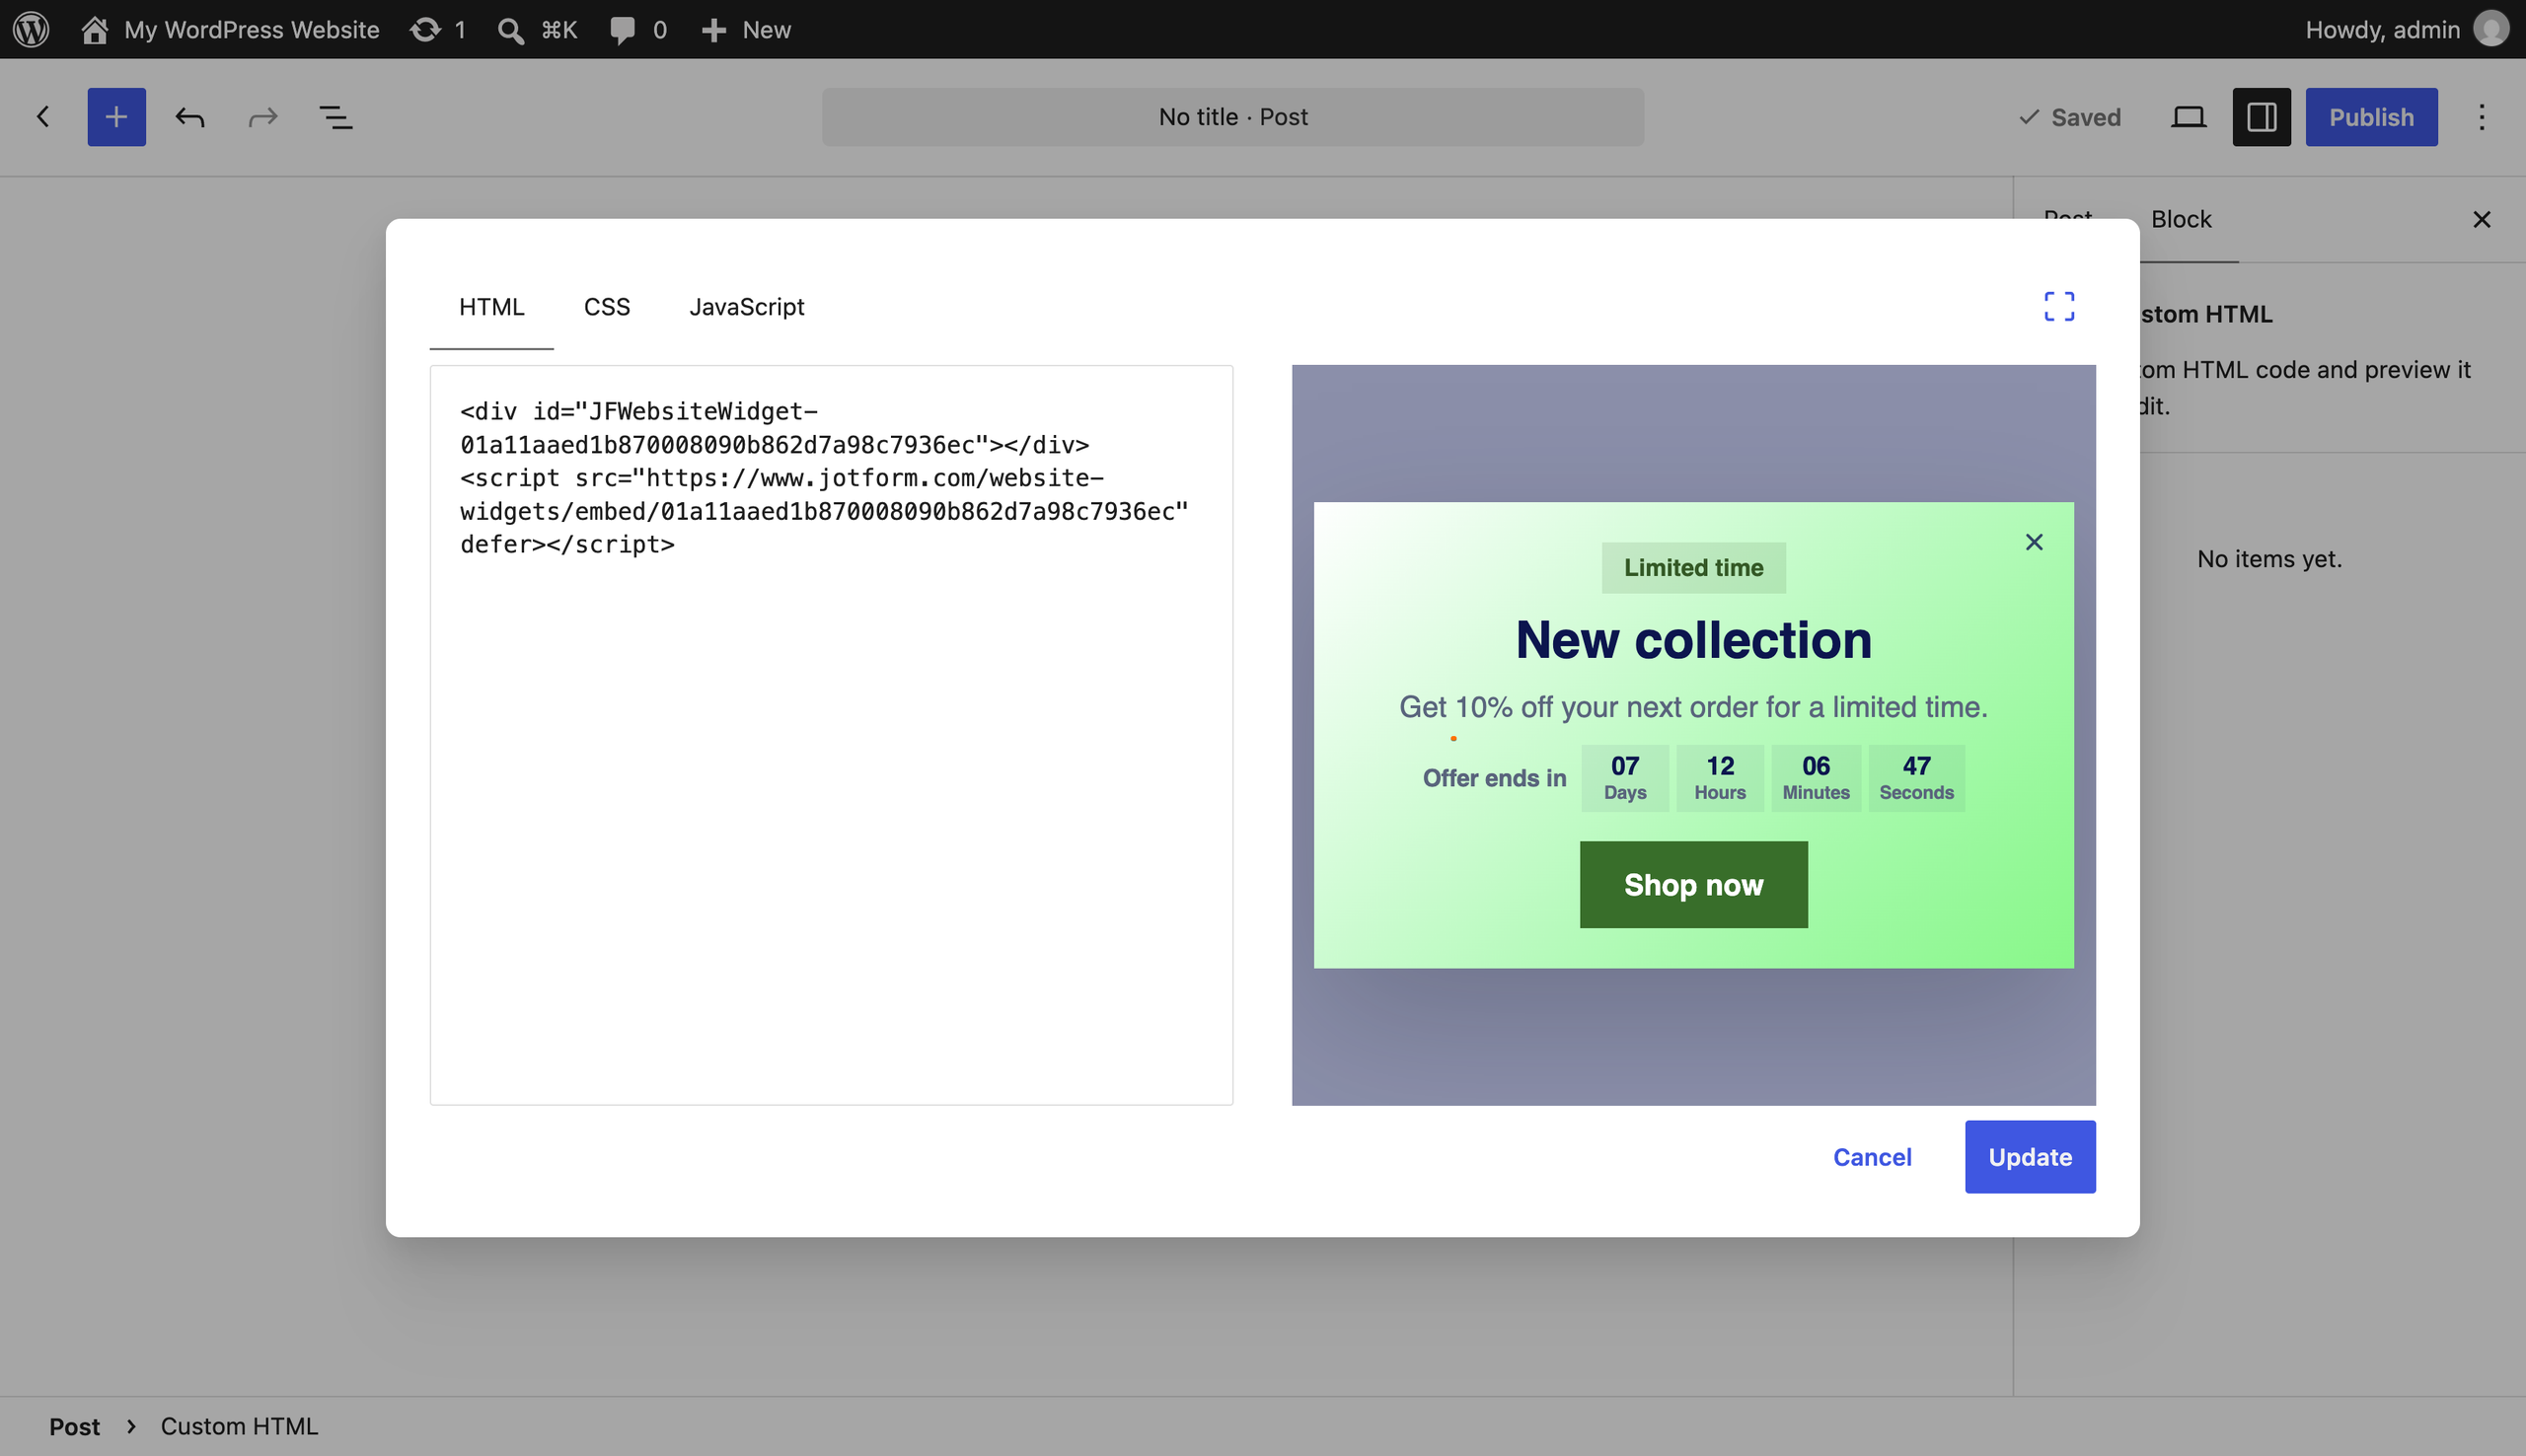Click the Update button
Image resolution: width=2526 pixels, height=1456 pixels.
point(2029,1157)
